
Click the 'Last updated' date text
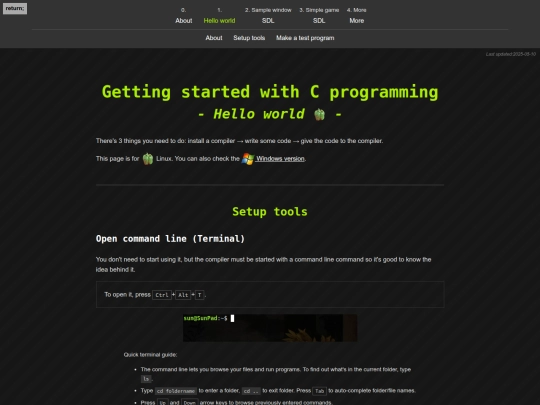coord(511,54)
